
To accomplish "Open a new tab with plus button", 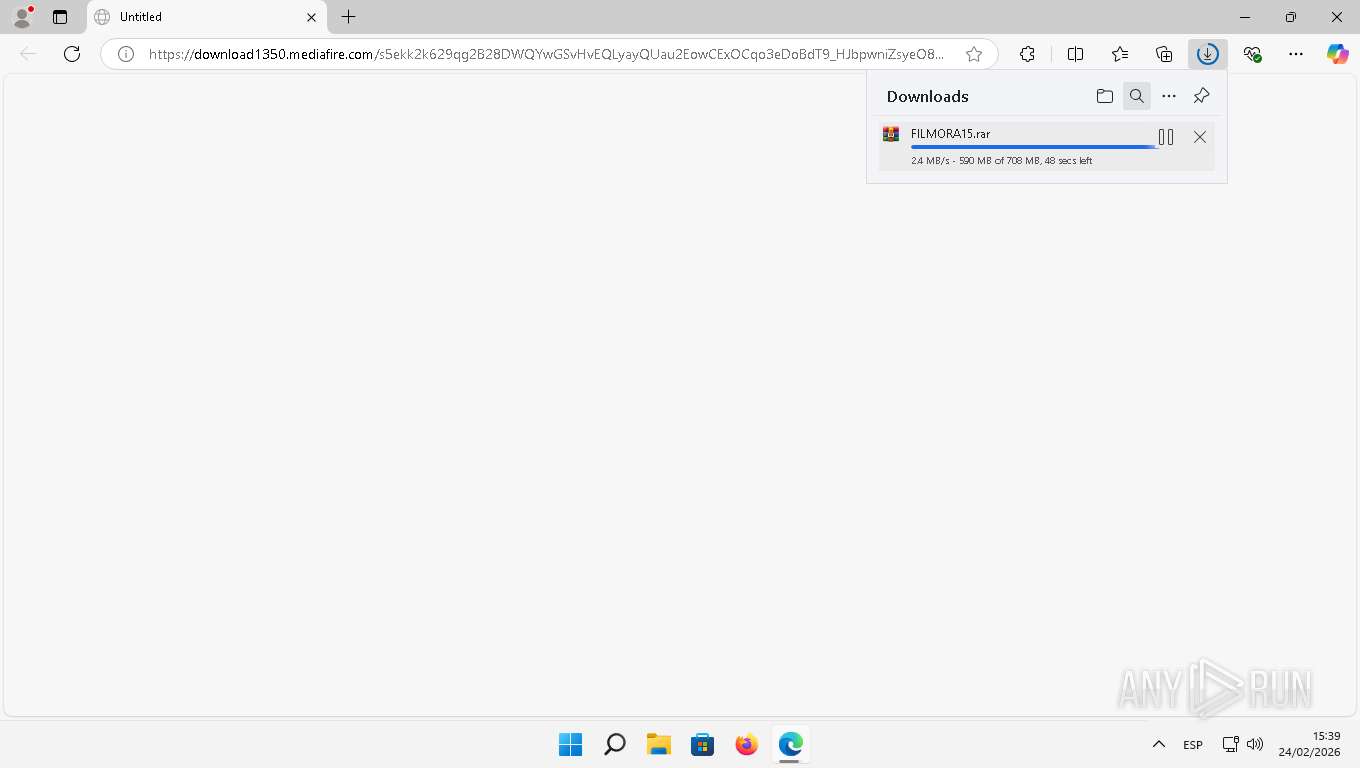I will (x=348, y=17).
